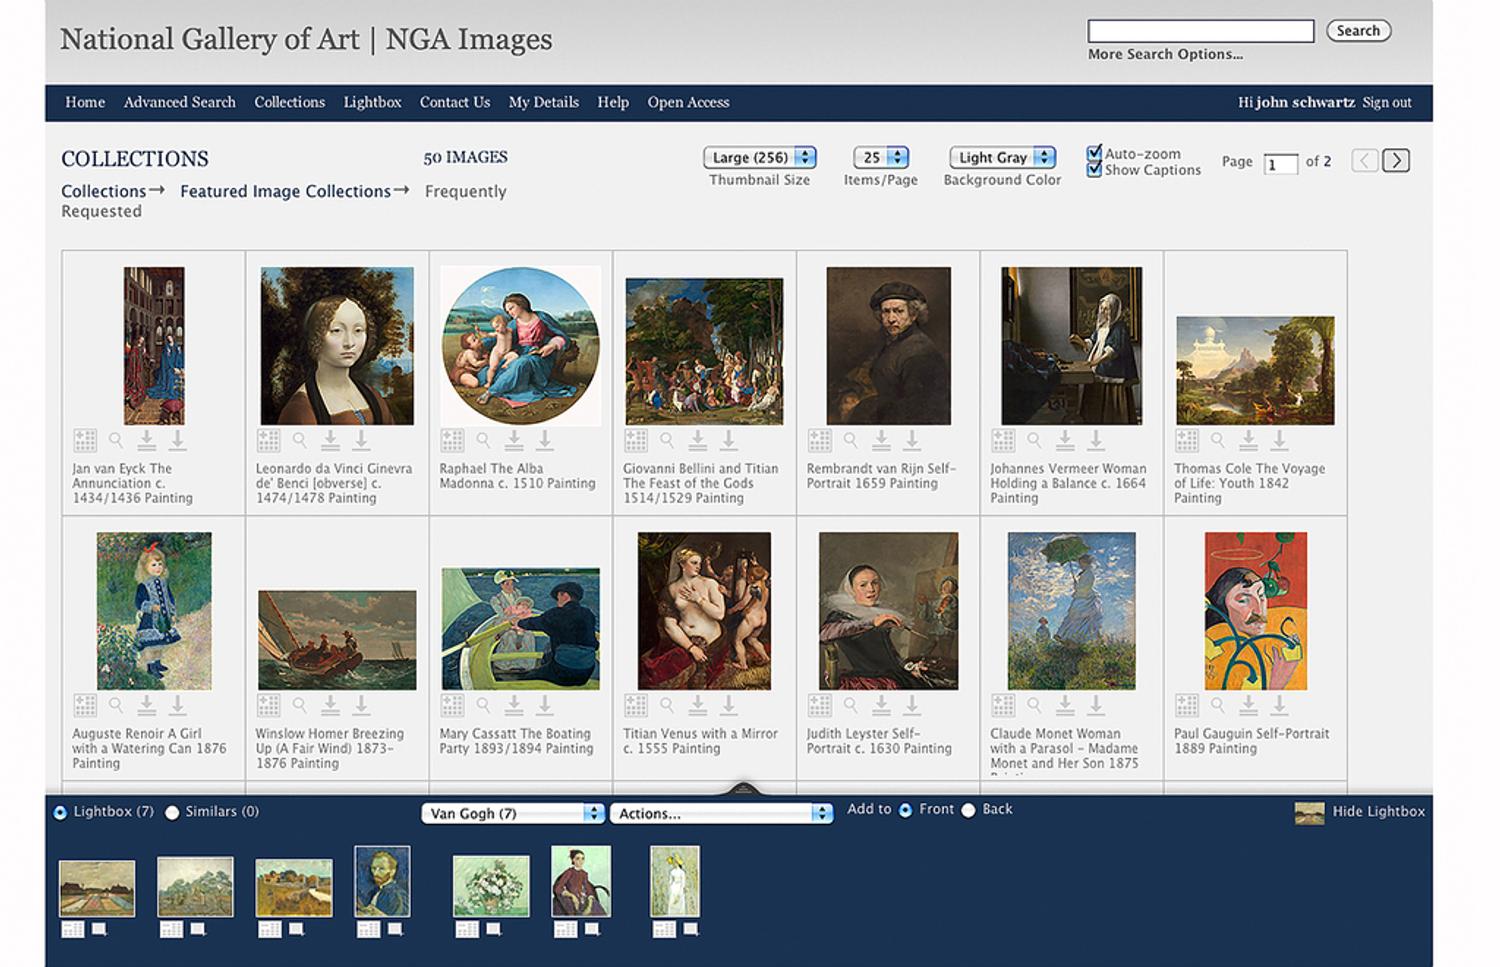Go to next page using right arrow button
This screenshot has height=967, width=1500.
(x=1396, y=161)
